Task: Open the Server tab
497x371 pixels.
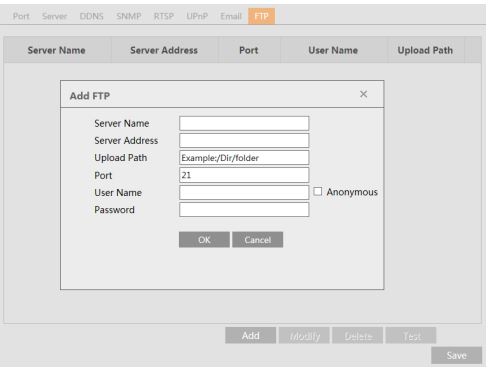Action: pos(54,16)
